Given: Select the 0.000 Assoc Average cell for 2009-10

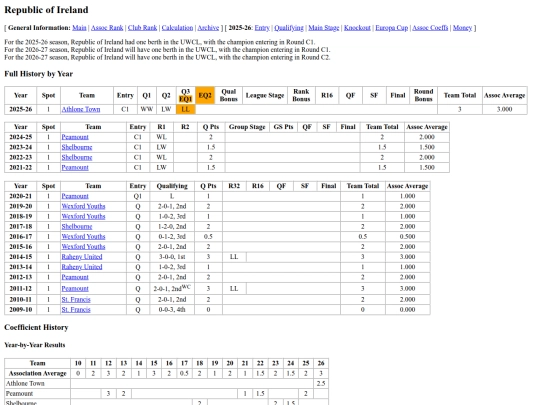Looking at the screenshot, I should tap(407, 310).
